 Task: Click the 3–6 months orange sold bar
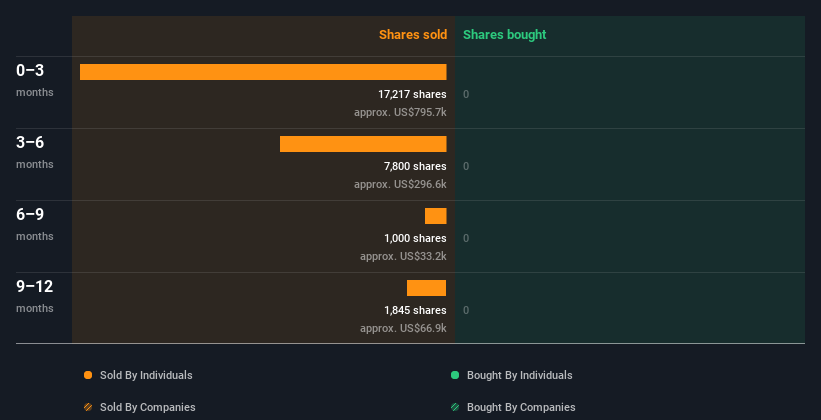click(363, 144)
